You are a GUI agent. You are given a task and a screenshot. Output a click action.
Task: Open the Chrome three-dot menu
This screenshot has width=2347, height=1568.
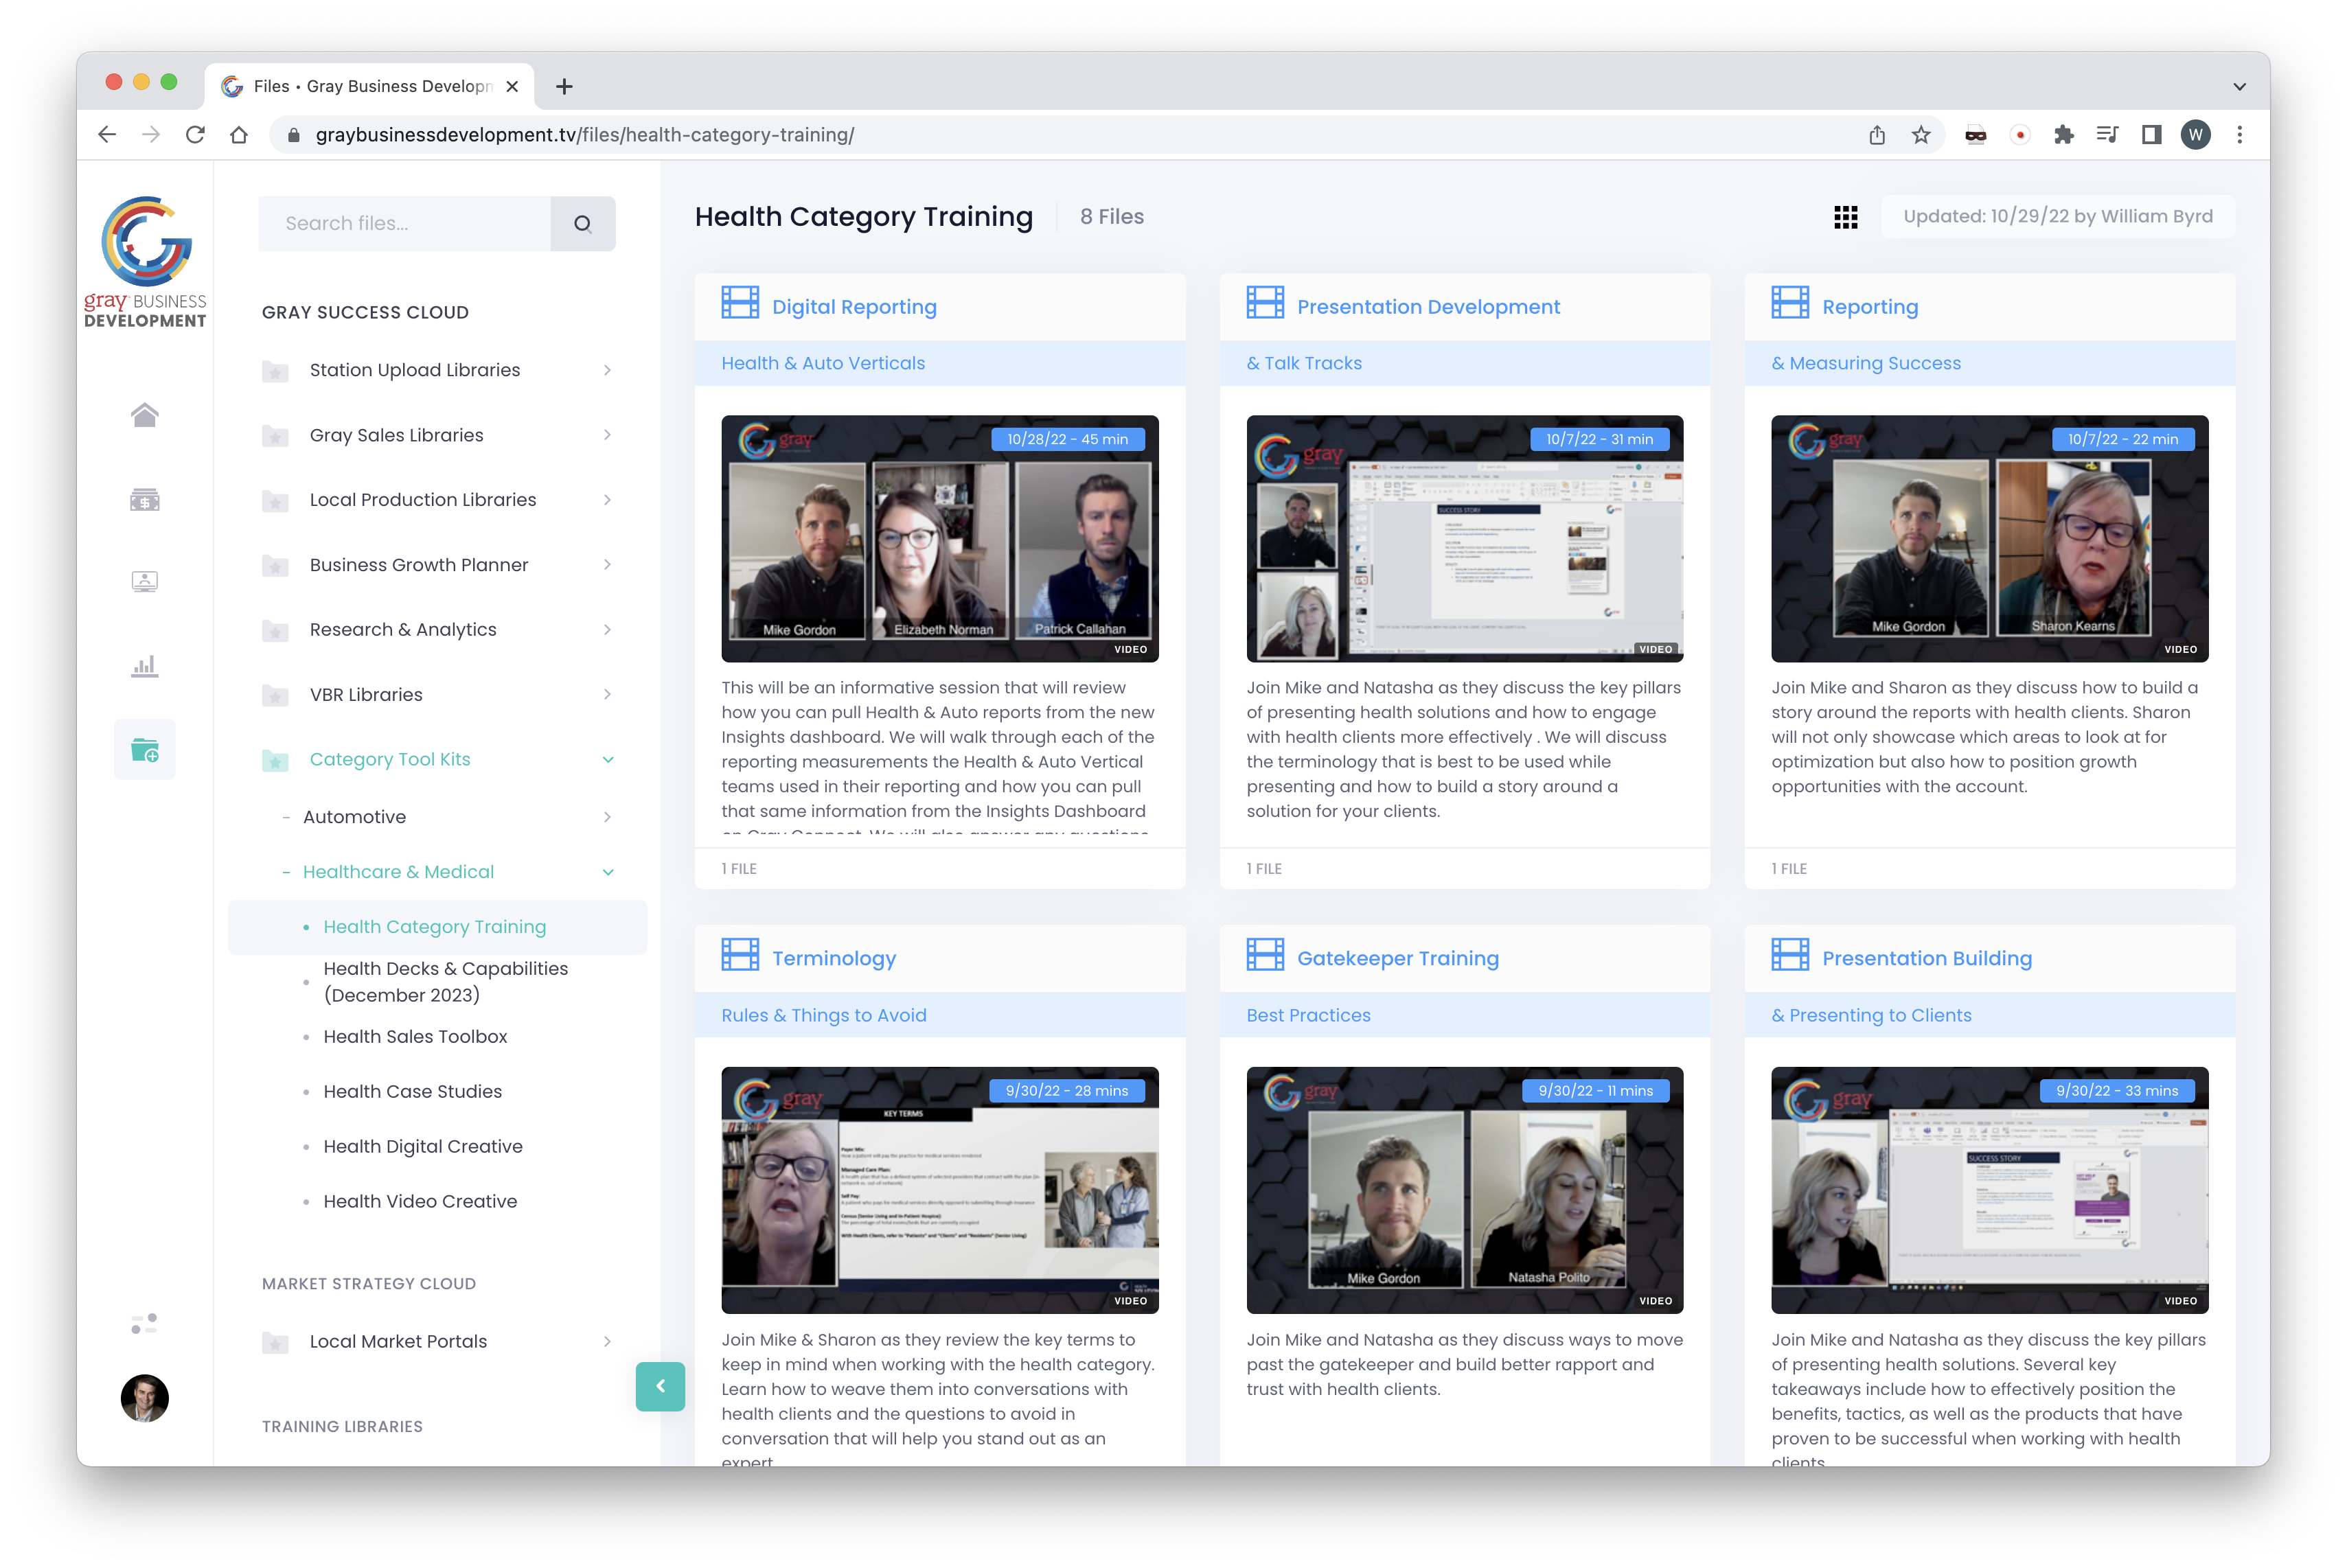click(2239, 135)
